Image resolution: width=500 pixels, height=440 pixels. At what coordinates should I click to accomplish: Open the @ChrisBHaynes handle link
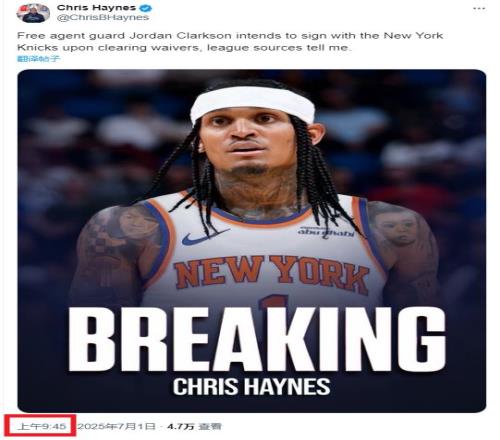click(x=103, y=17)
